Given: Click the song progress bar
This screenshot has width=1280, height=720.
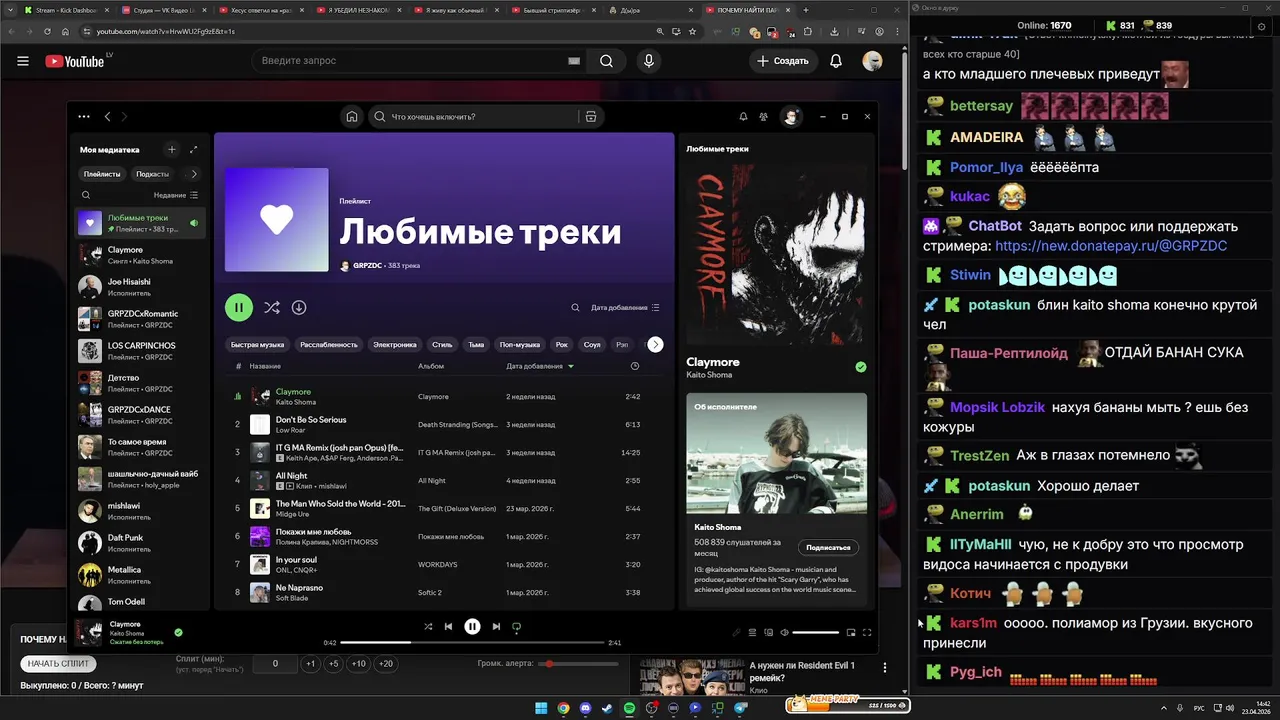Looking at the screenshot, I should click(473, 642).
